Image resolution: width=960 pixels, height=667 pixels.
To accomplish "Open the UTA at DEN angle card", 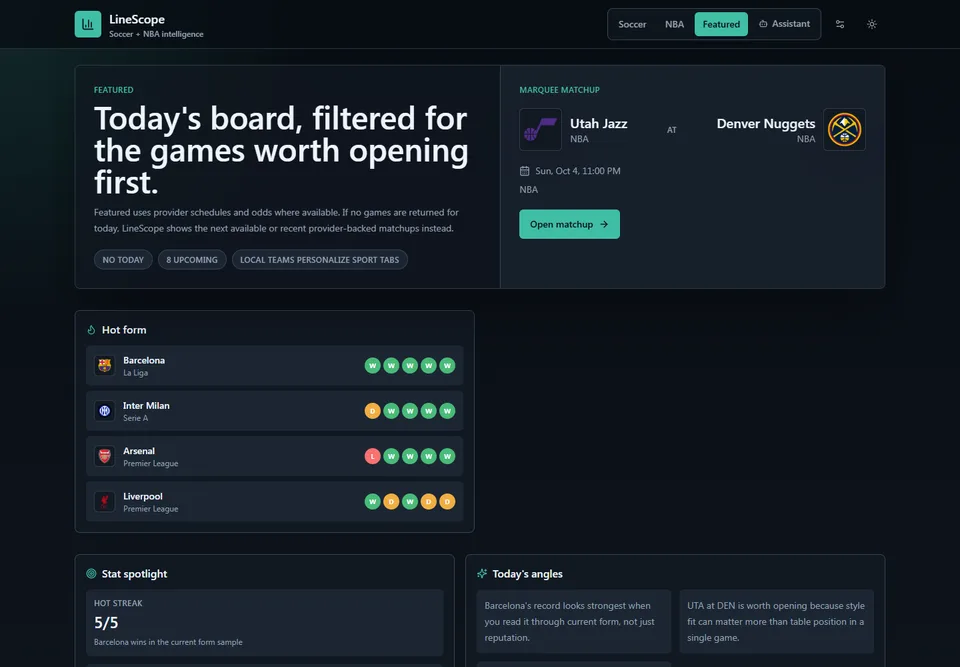I will pyautogui.click(x=776, y=622).
